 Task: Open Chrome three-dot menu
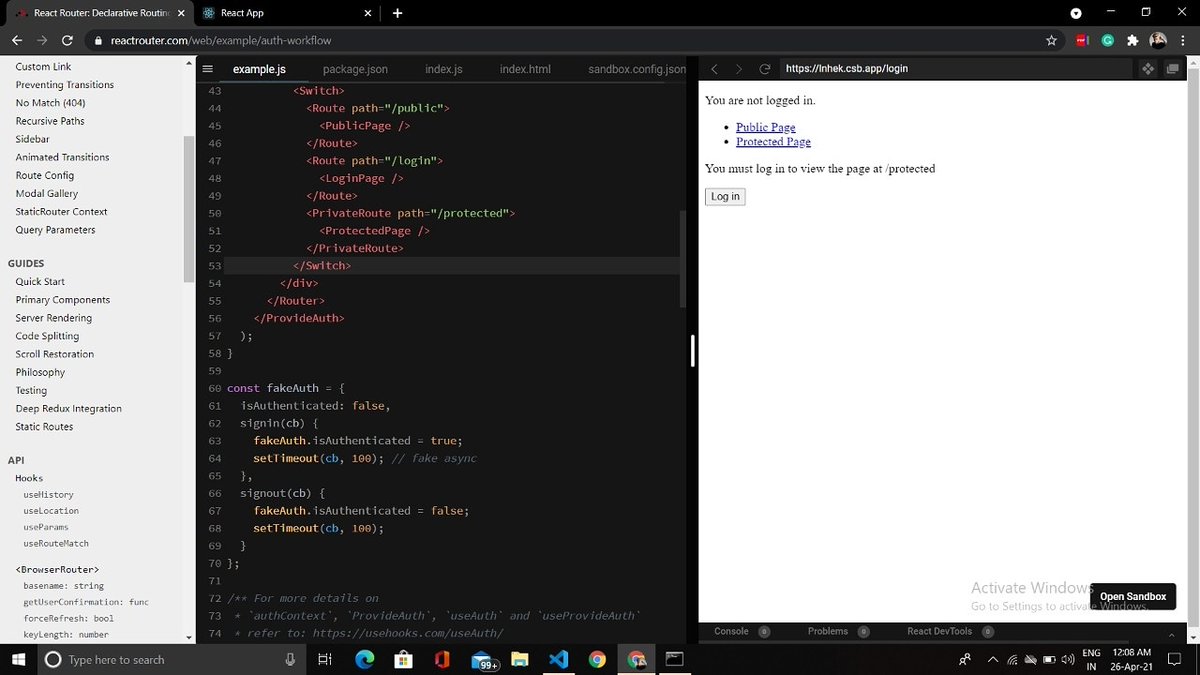pyautogui.click(x=1183, y=41)
